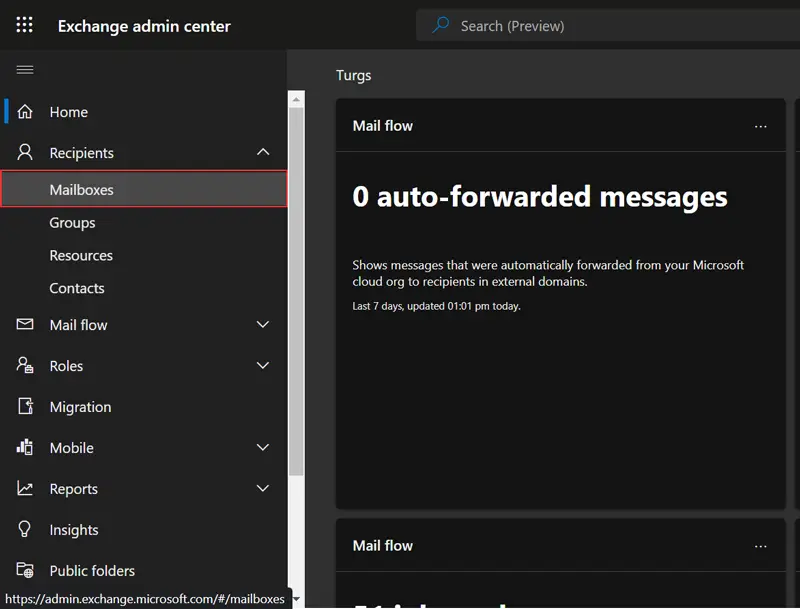Click the Recipients person icon

[25, 153]
